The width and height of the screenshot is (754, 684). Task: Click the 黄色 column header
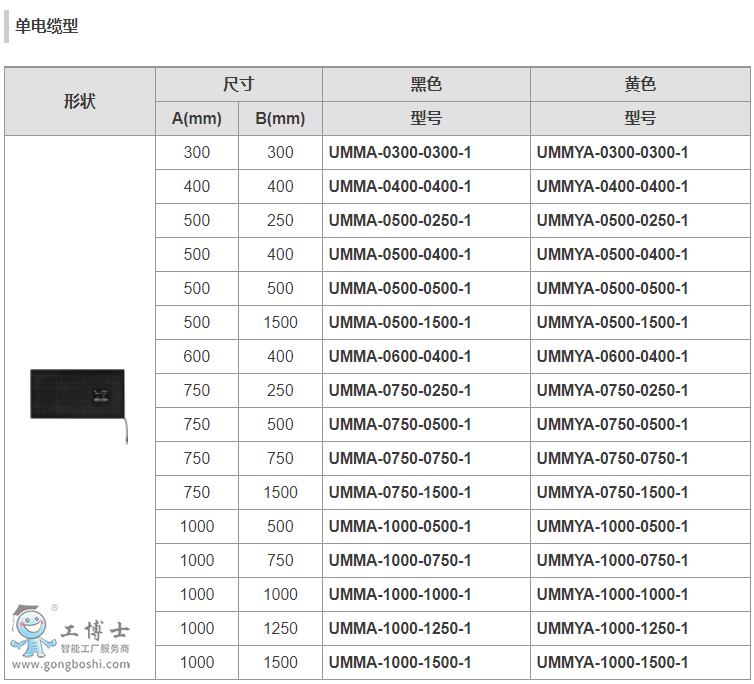(x=640, y=84)
